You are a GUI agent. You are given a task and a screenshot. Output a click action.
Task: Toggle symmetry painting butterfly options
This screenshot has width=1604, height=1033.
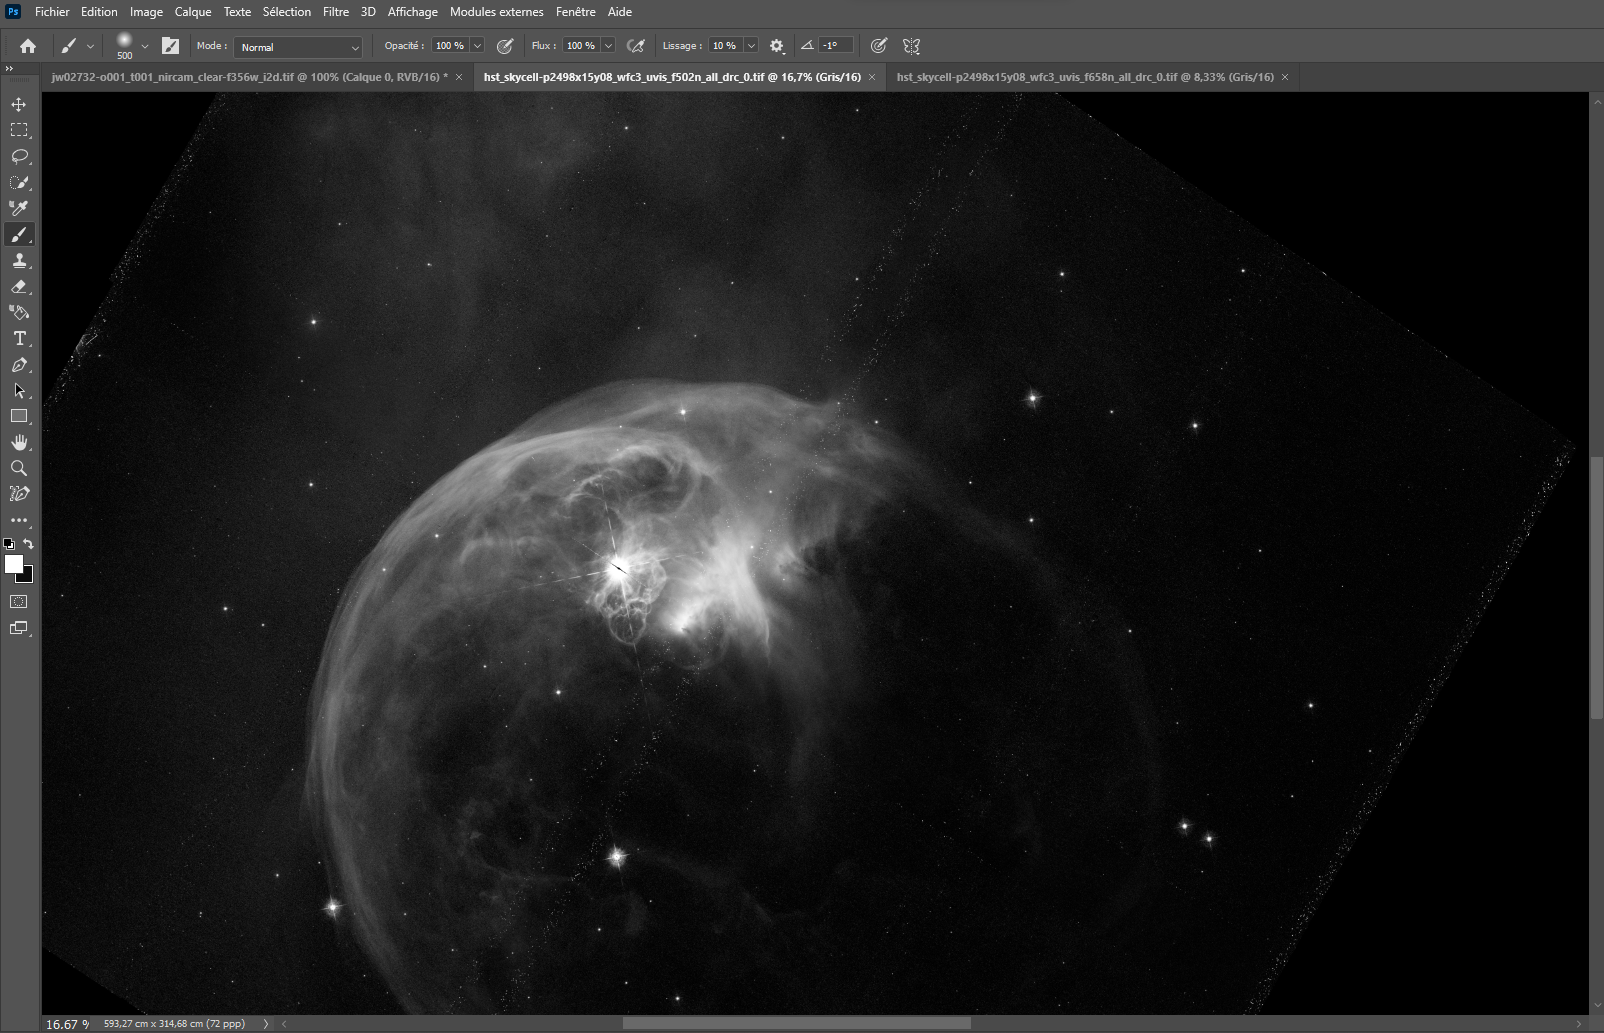click(x=911, y=46)
